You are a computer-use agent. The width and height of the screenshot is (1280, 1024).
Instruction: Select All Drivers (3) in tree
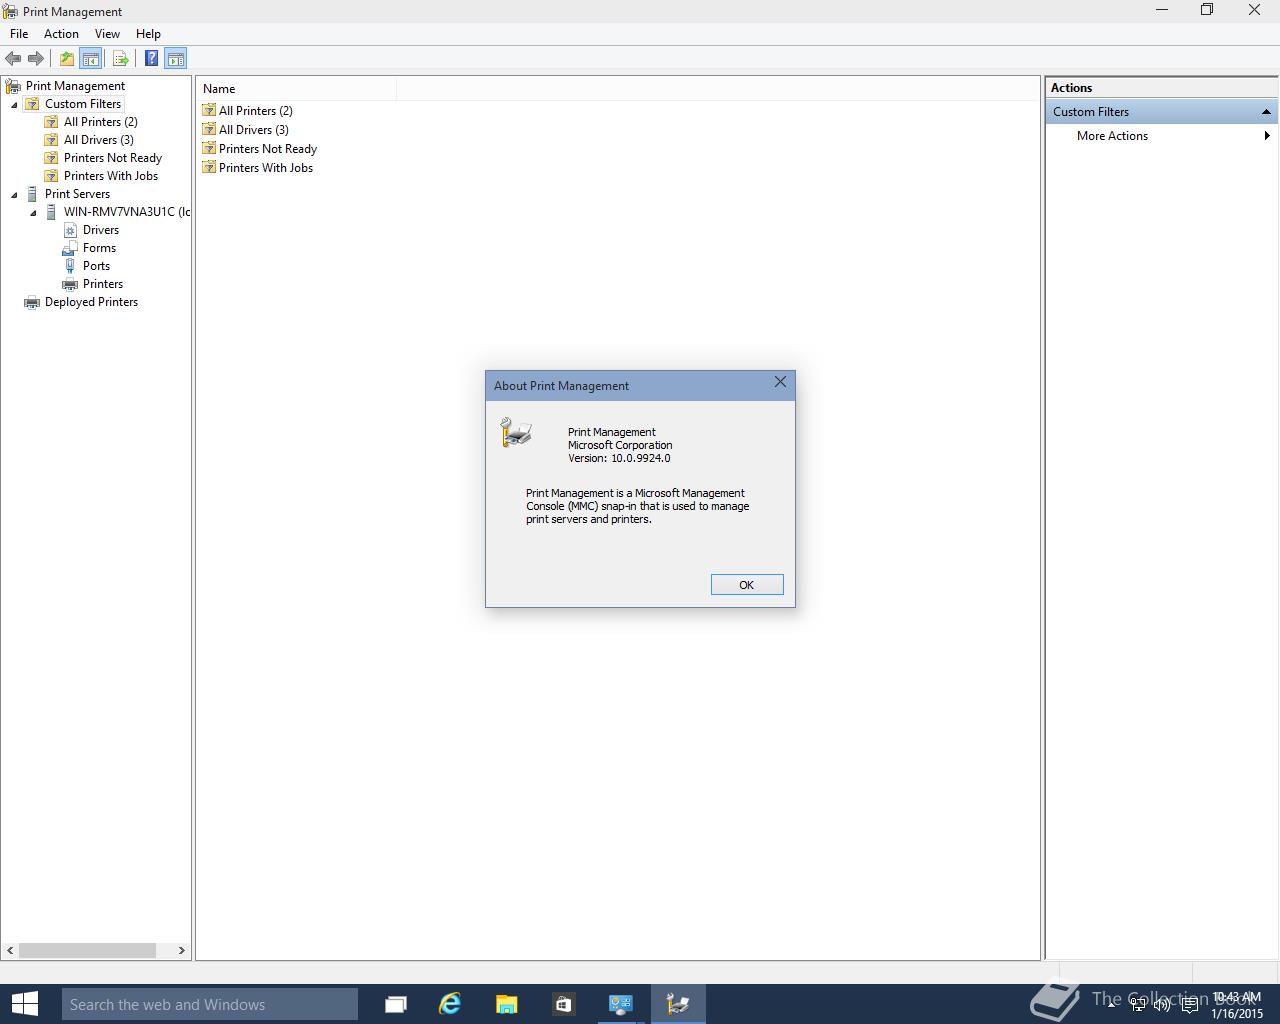[98, 140]
